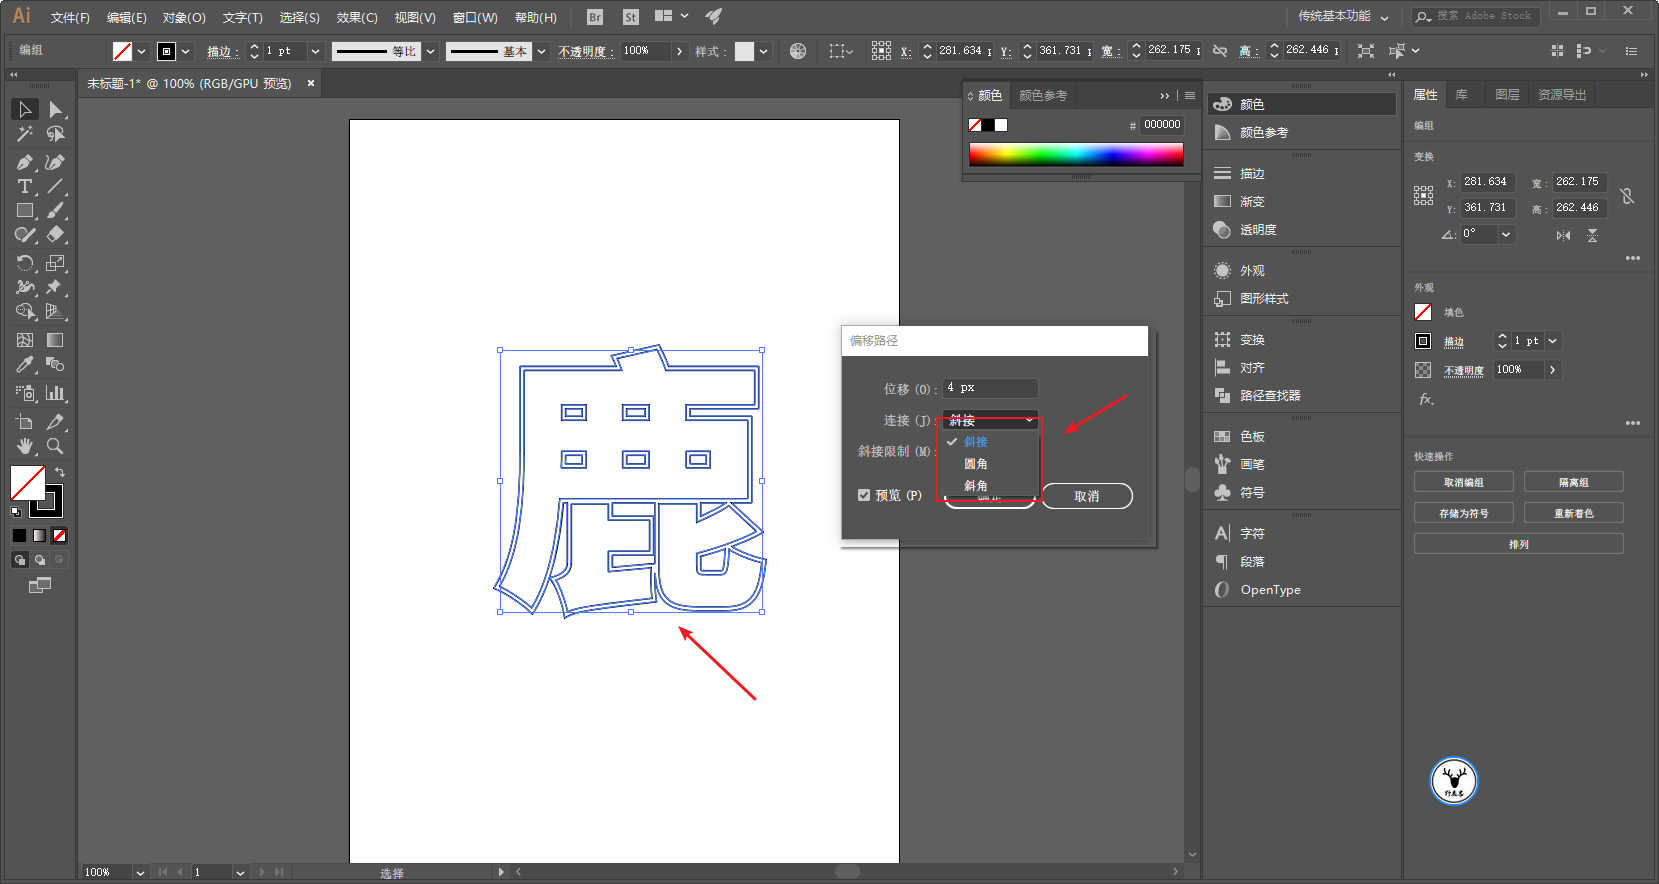Choose the Rectangle tool

[x=25, y=210]
